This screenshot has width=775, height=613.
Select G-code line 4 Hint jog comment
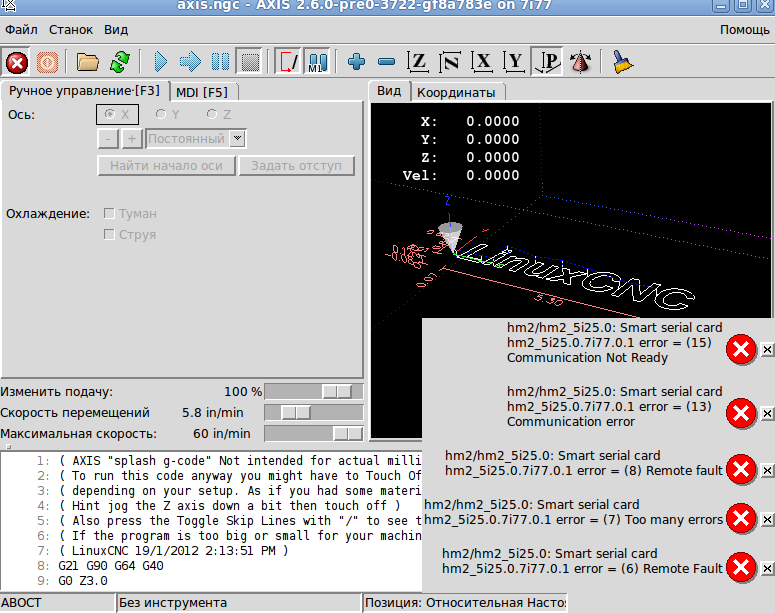tap(229, 506)
